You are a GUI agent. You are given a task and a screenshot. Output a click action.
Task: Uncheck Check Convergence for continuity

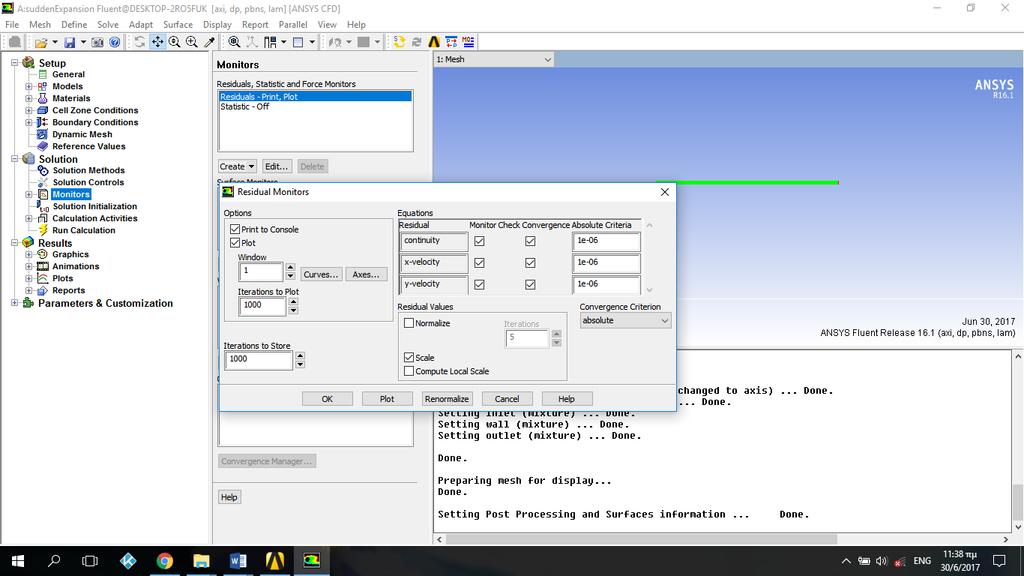coord(530,241)
